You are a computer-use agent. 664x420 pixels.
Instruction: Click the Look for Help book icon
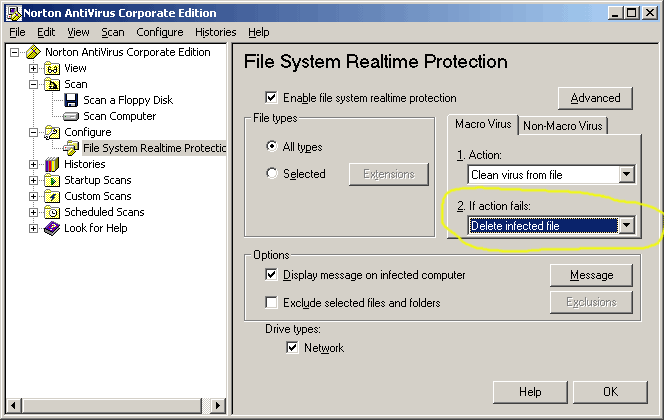[x=52, y=228]
